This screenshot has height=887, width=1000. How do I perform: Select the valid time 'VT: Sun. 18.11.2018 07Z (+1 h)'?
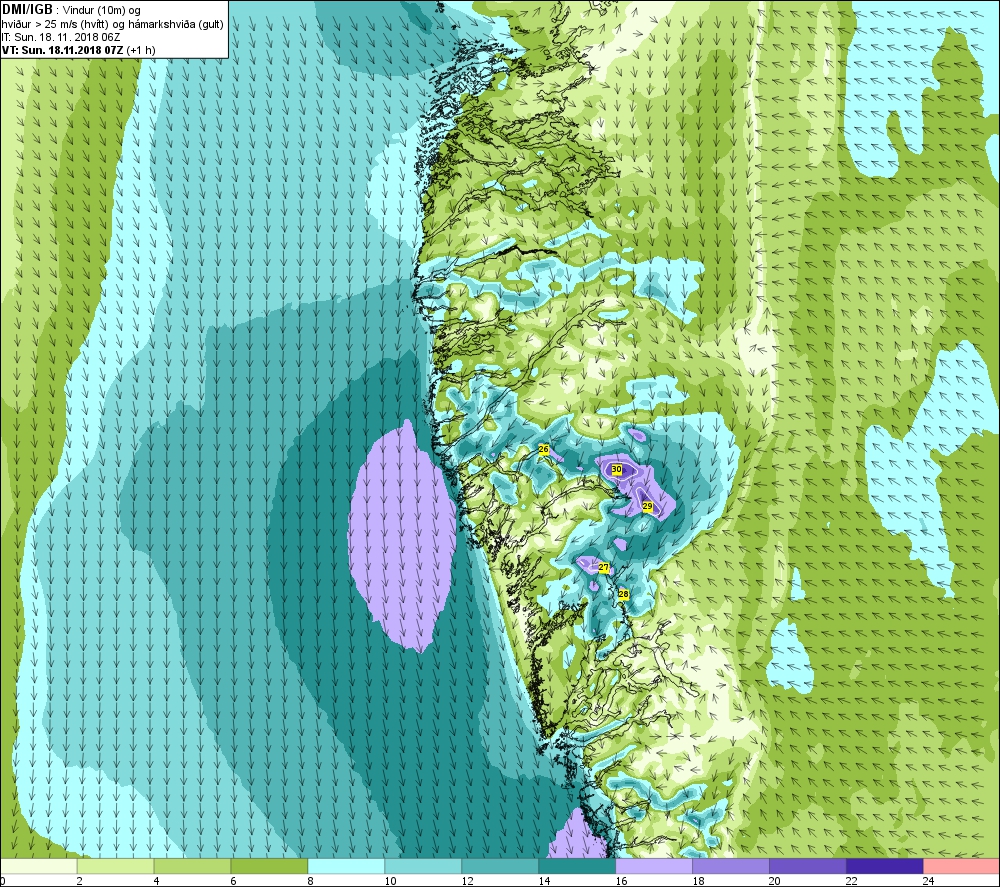pyautogui.click(x=78, y=50)
